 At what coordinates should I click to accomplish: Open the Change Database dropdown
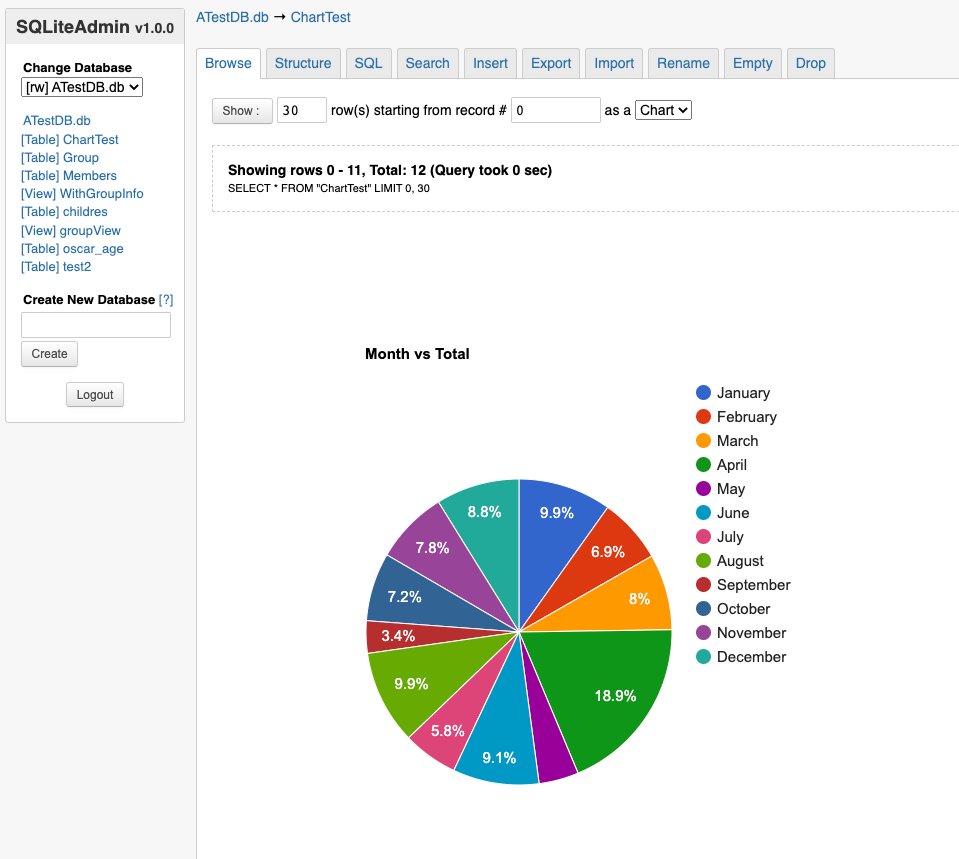(x=82, y=87)
